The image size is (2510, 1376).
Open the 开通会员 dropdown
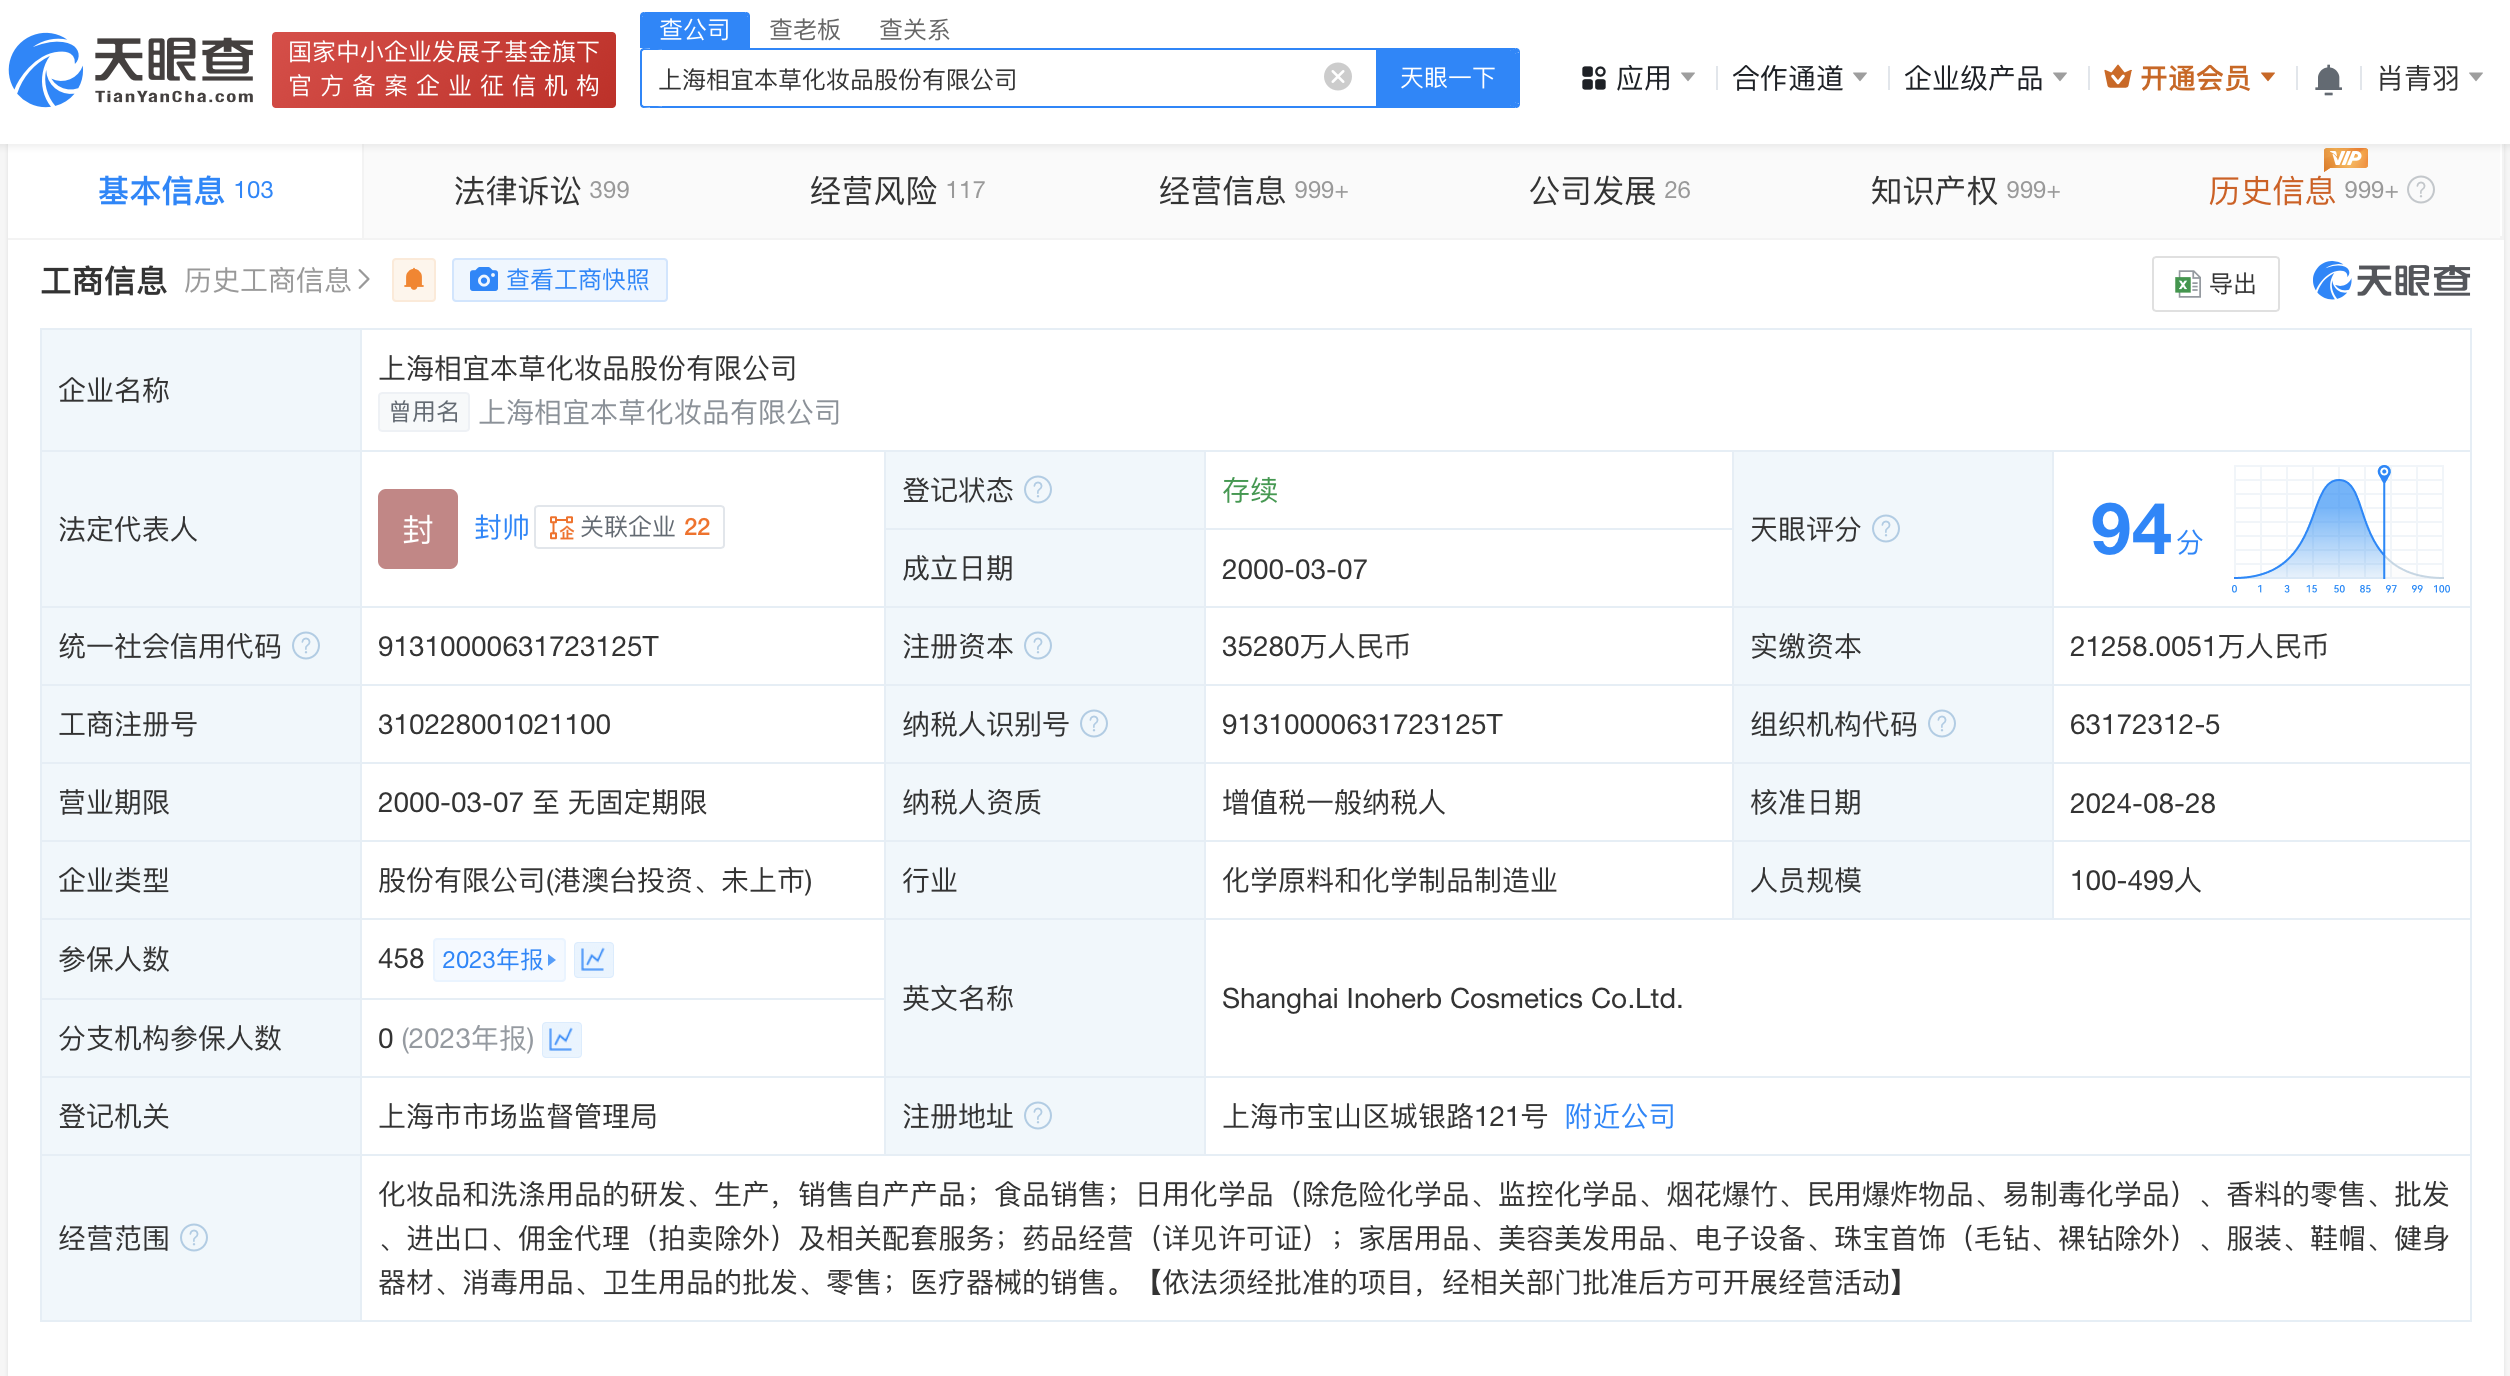coord(2190,77)
